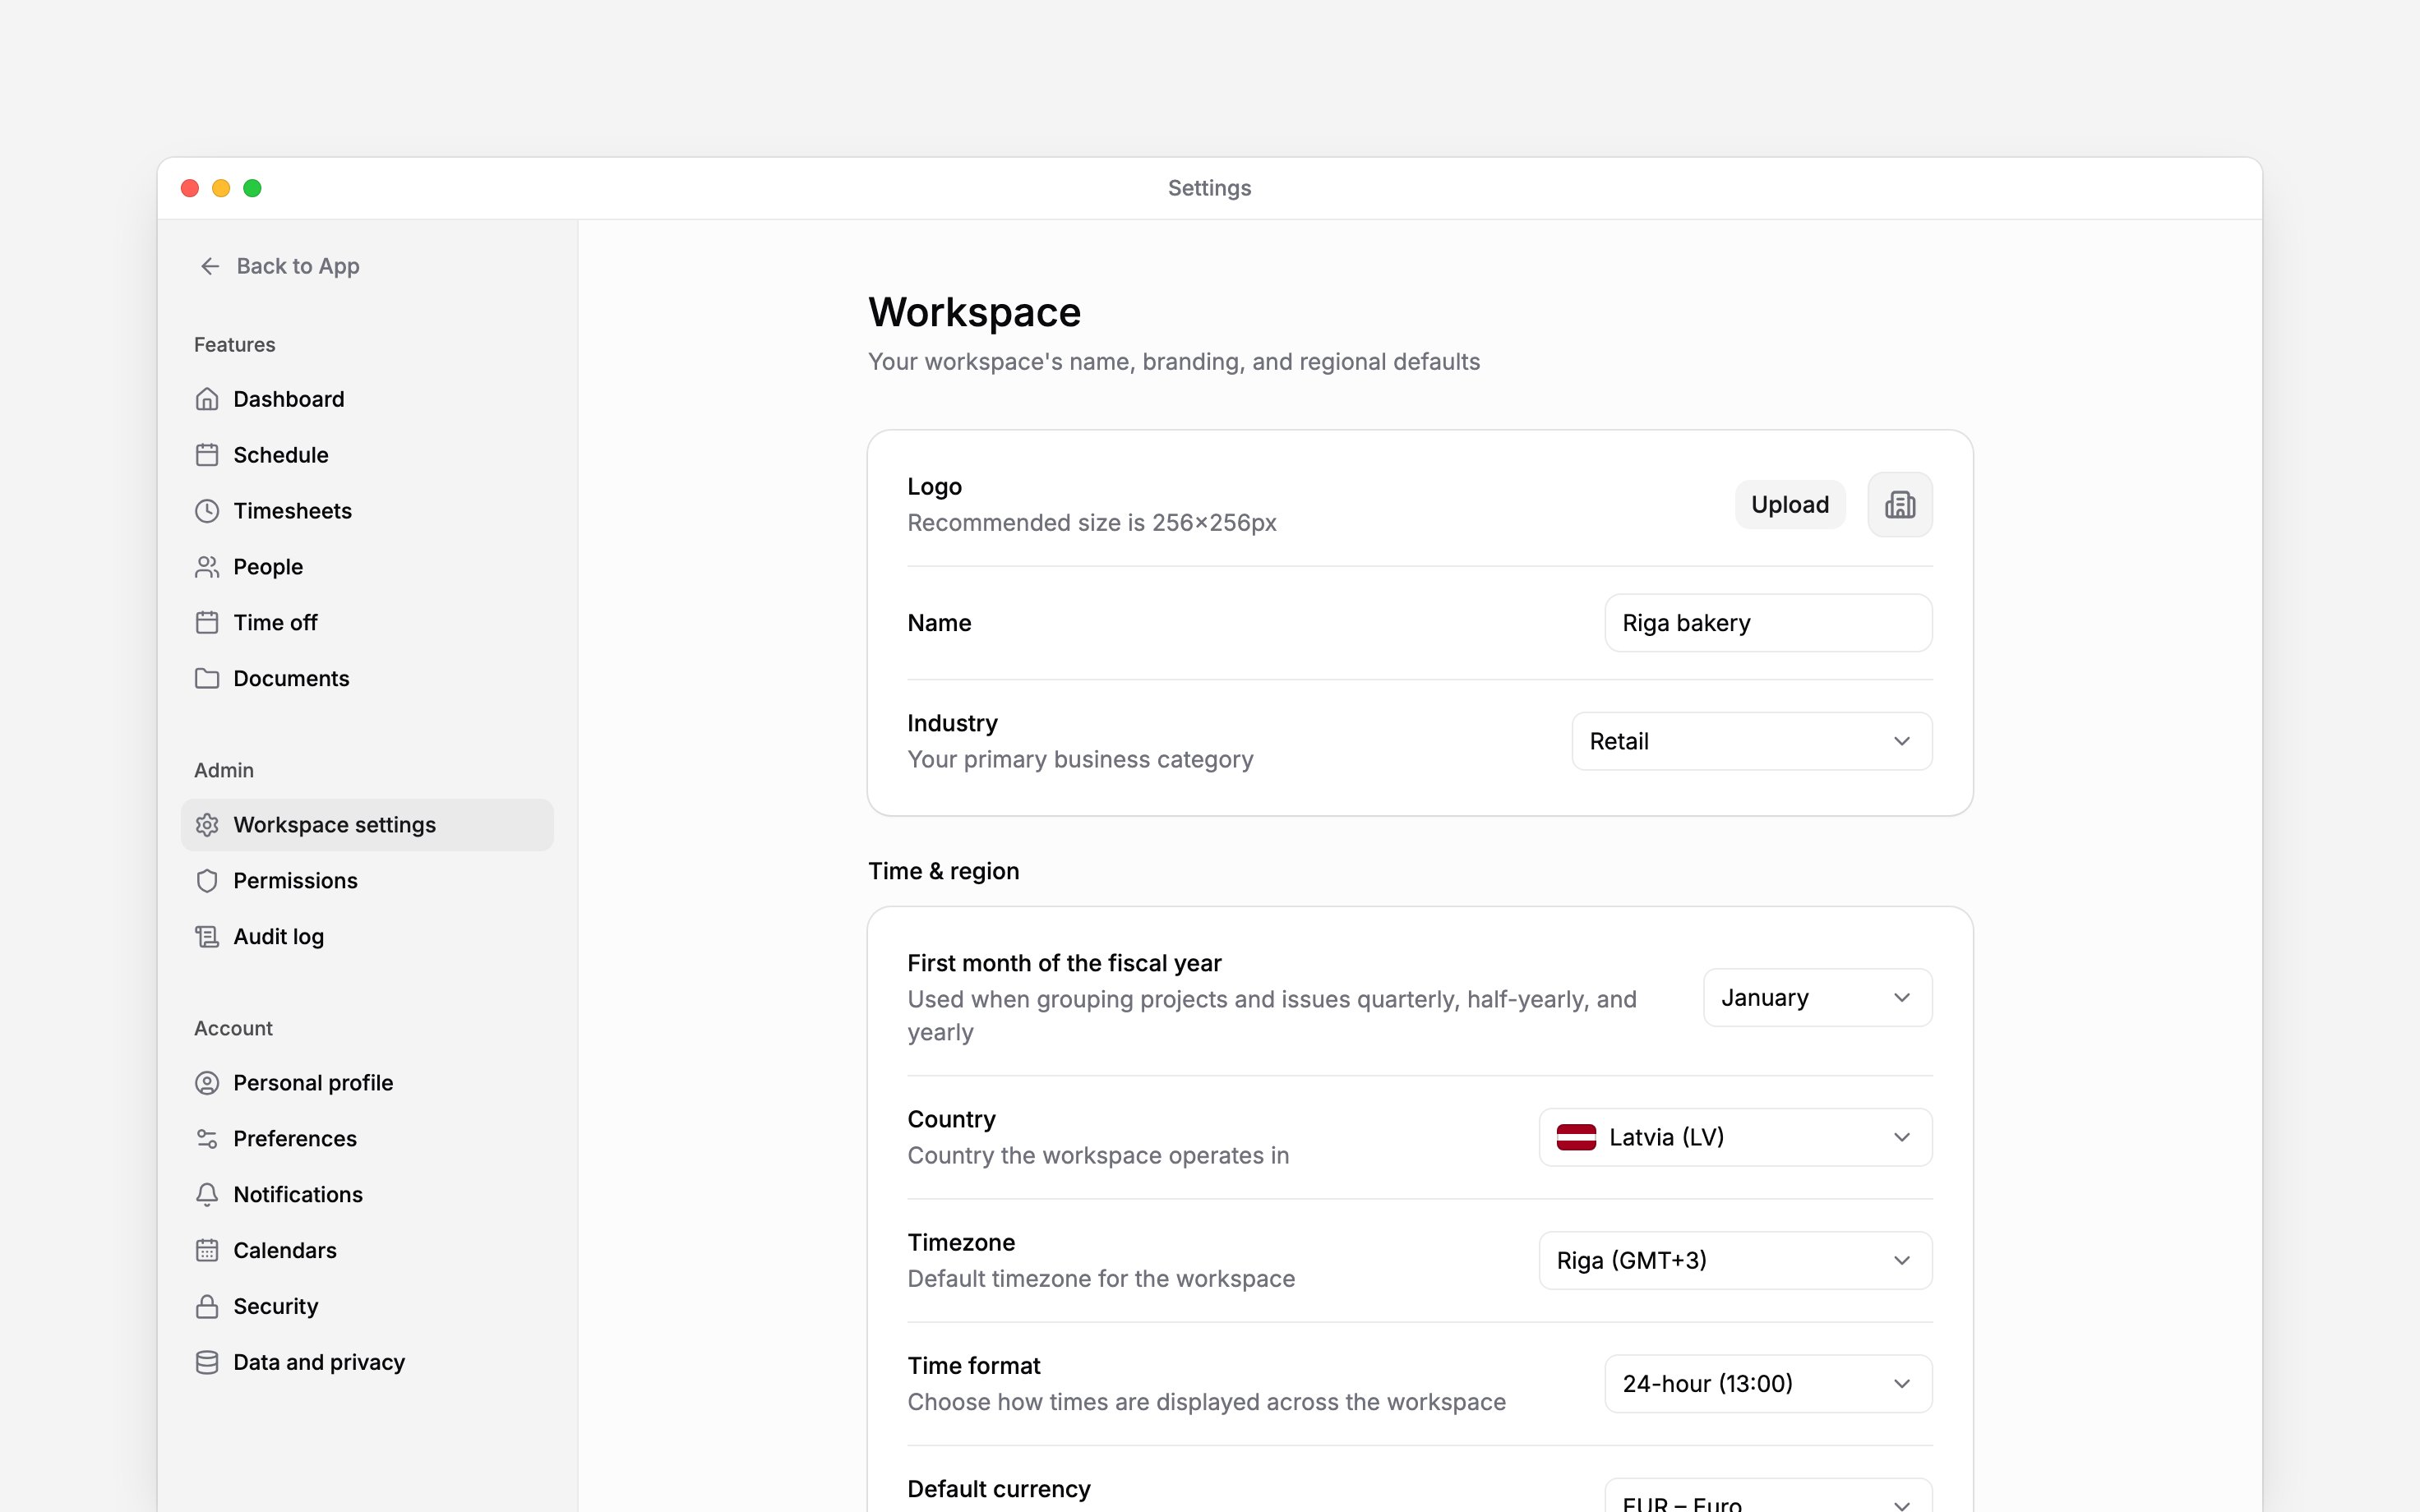Click the Calendars label in sidebar

[x=285, y=1251]
